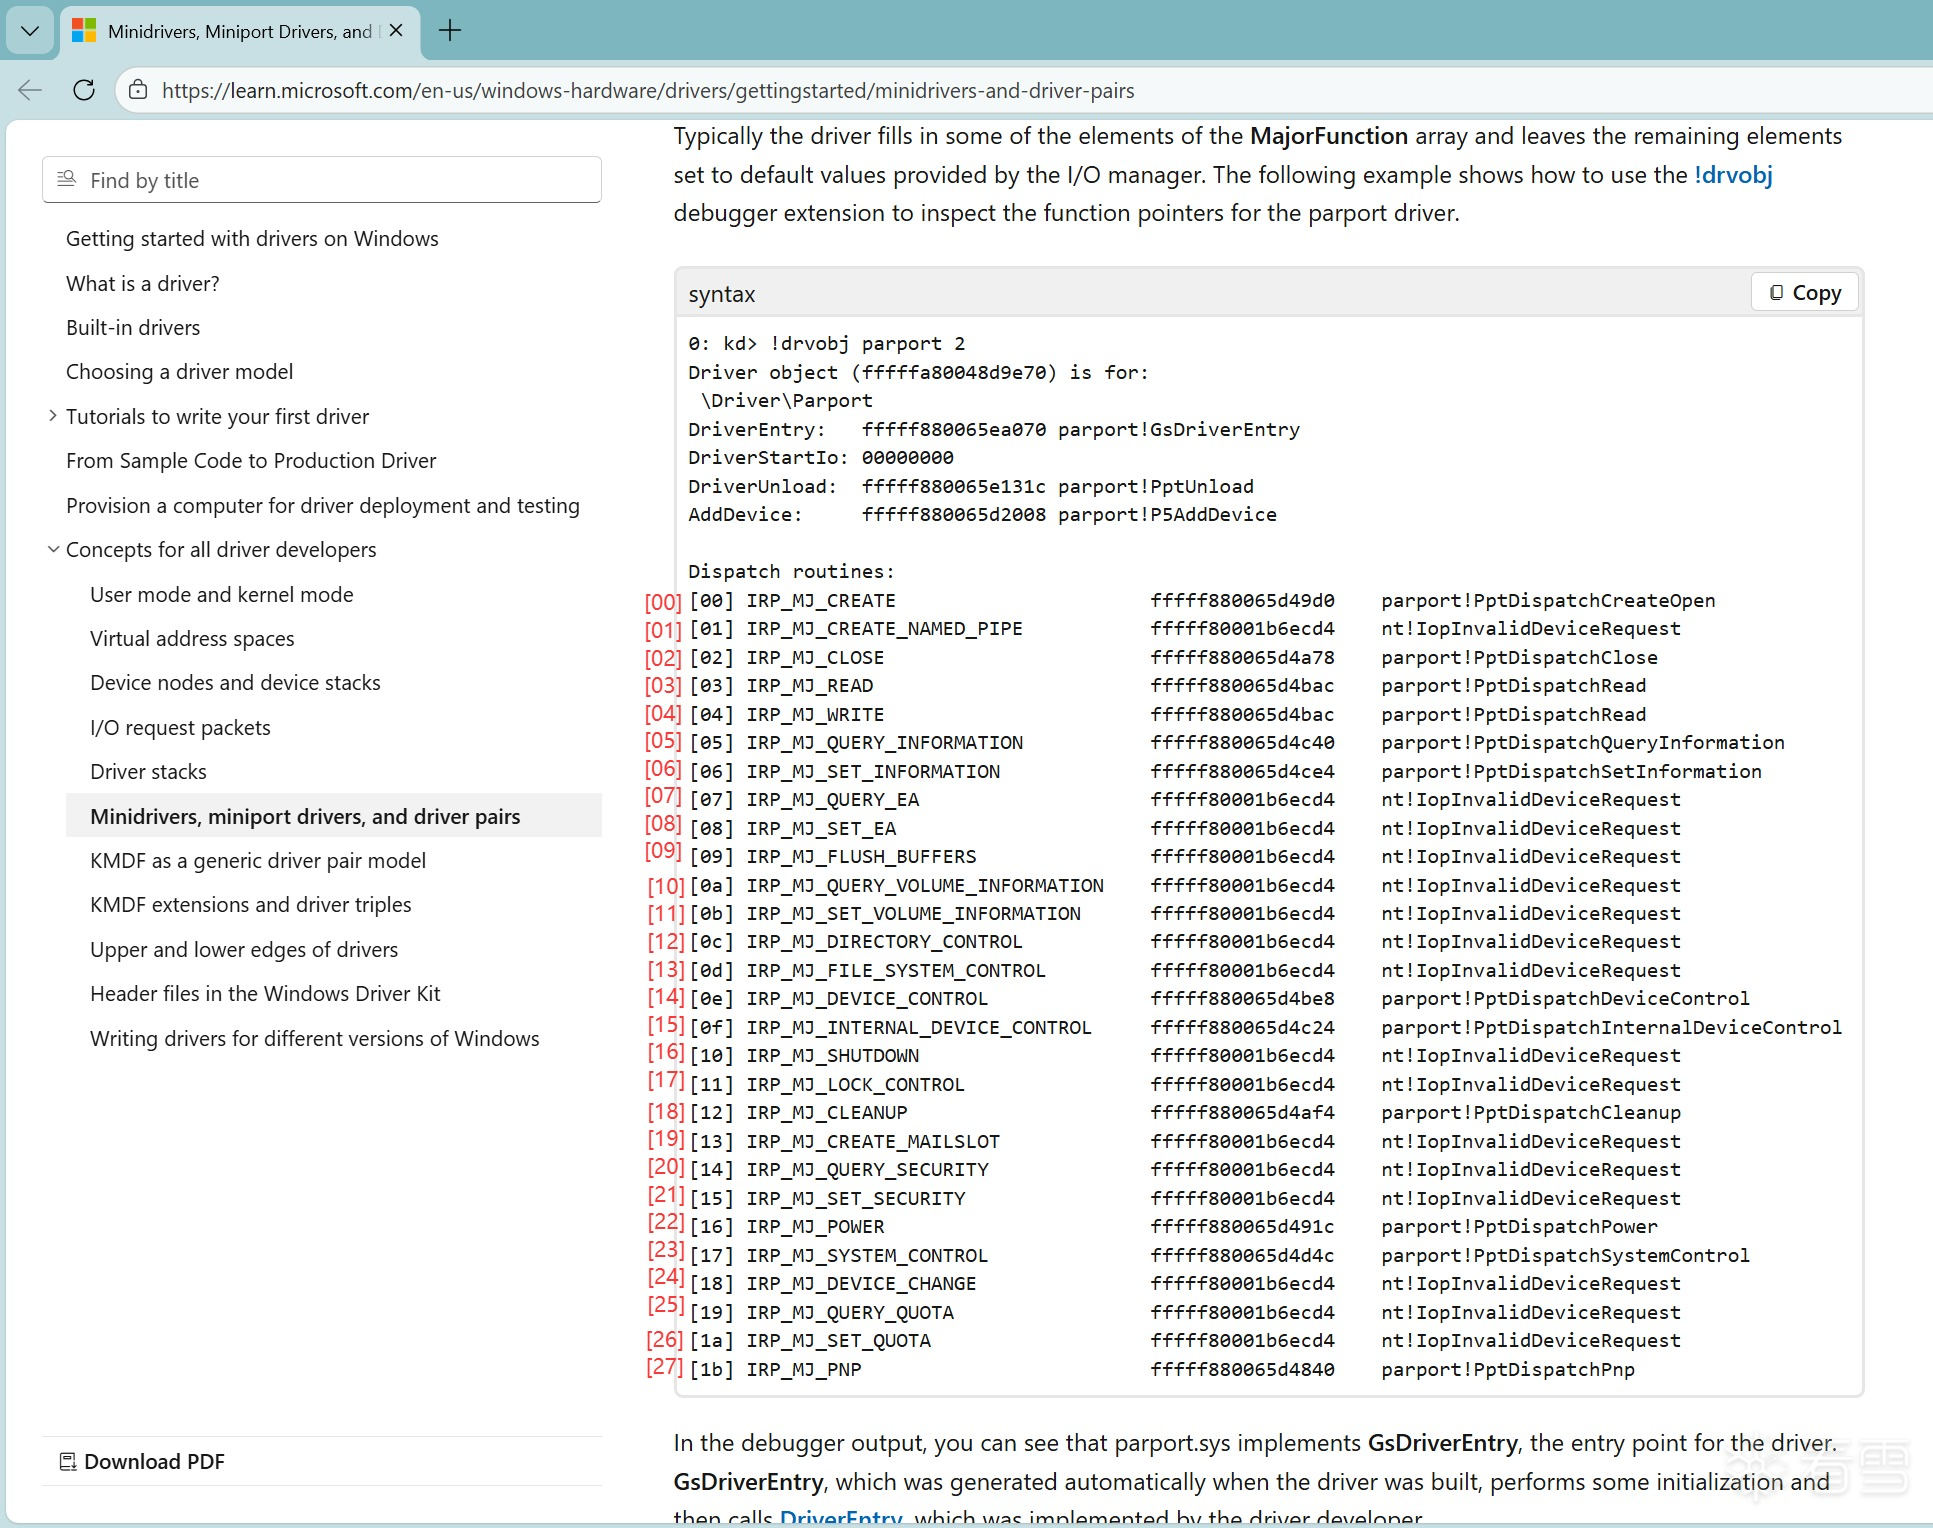This screenshot has height=1528, width=1933.
Task: Expand Tutorials to write your first driver
Action: [53, 416]
